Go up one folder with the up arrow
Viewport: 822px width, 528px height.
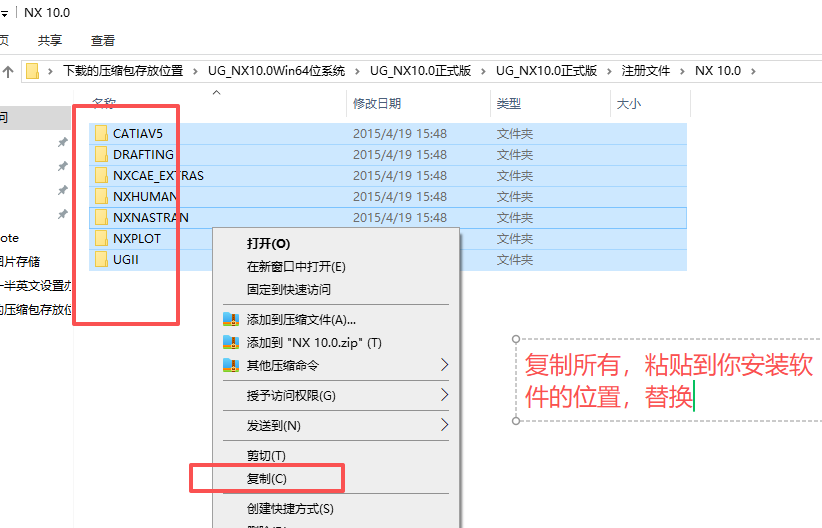click(8, 71)
